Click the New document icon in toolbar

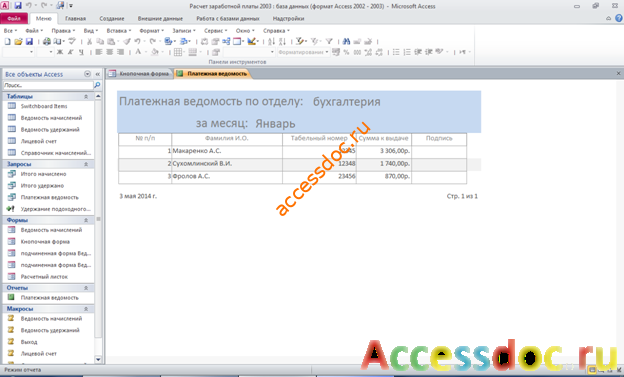(7, 41)
